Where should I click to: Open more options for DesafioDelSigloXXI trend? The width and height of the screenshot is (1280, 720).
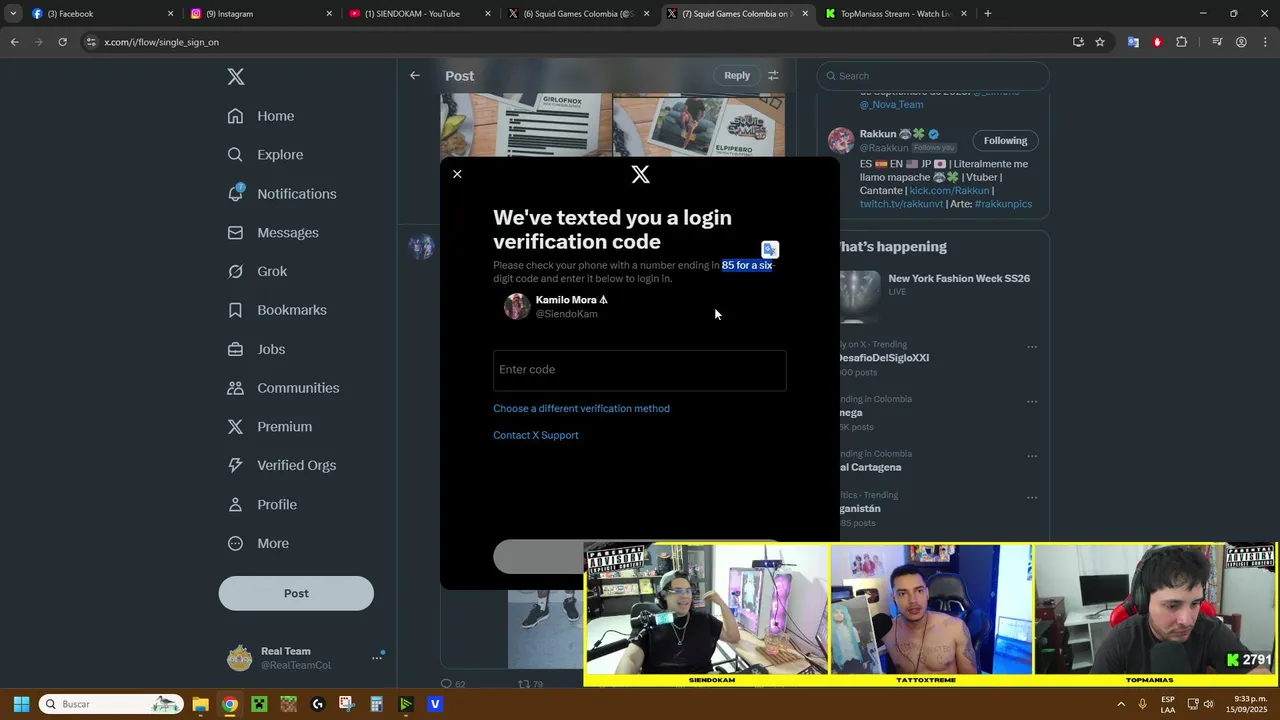coord(1032,347)
